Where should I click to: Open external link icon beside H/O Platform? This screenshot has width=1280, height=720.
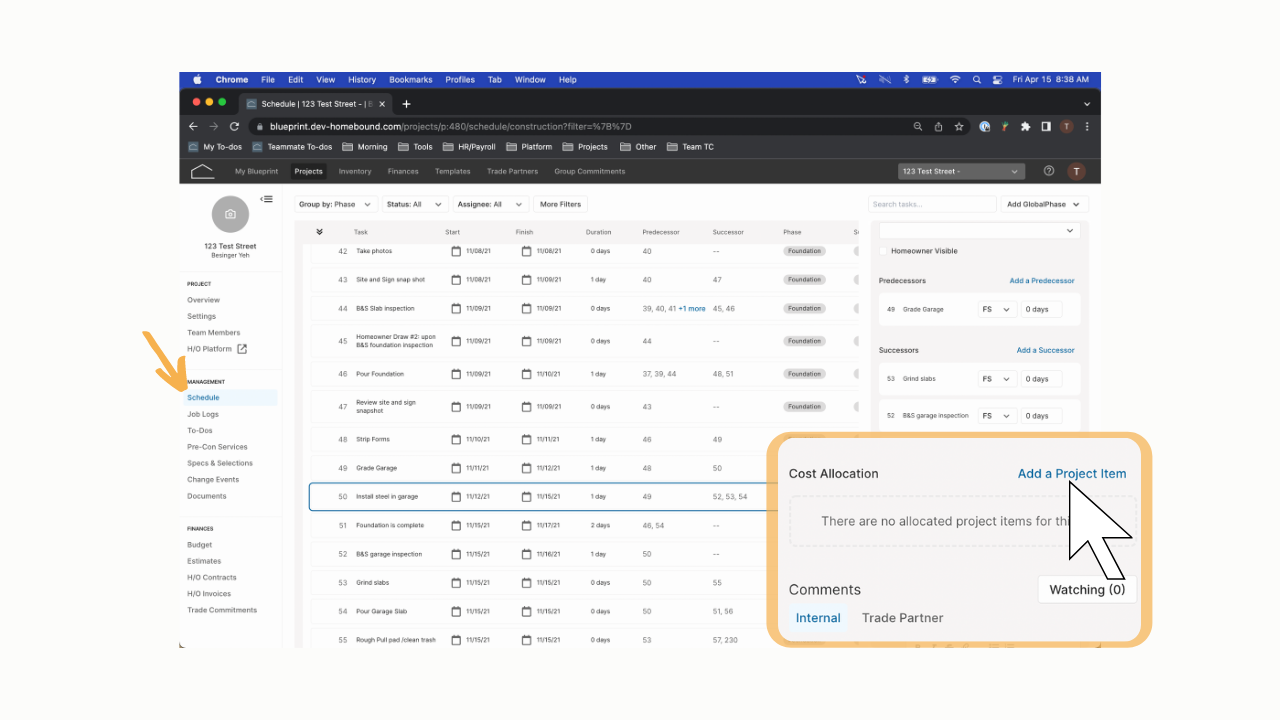point(242,349)
